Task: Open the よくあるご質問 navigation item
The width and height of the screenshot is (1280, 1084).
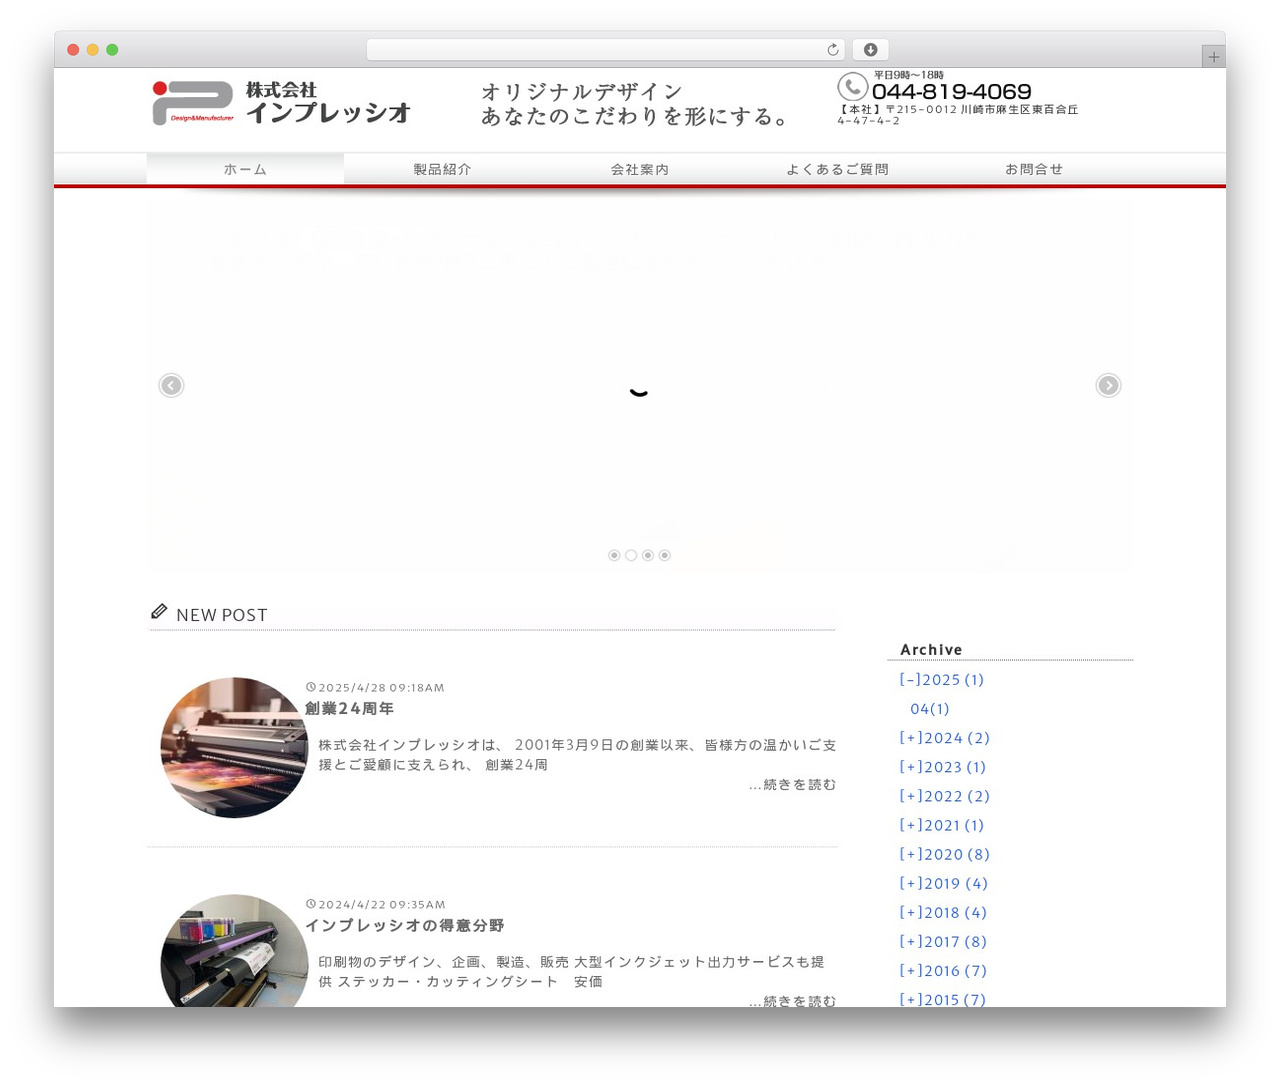Action: pyautogui.click(x=837, y=169)
